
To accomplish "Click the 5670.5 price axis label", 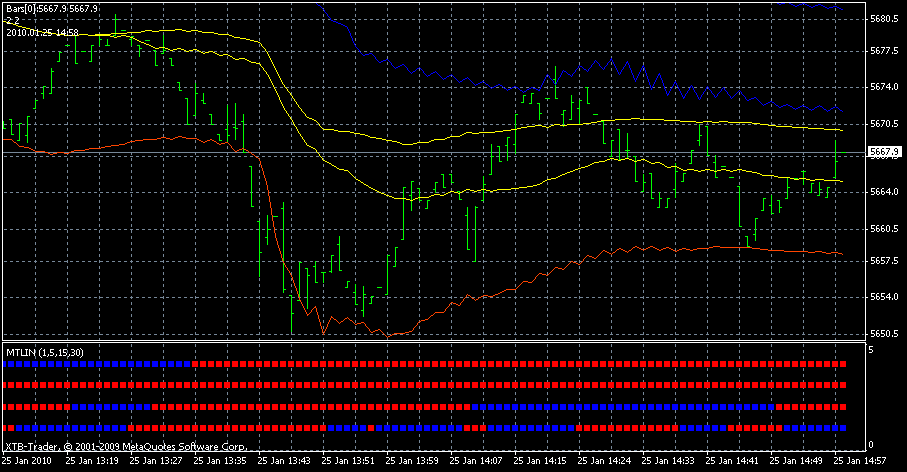I will [884, 124].
